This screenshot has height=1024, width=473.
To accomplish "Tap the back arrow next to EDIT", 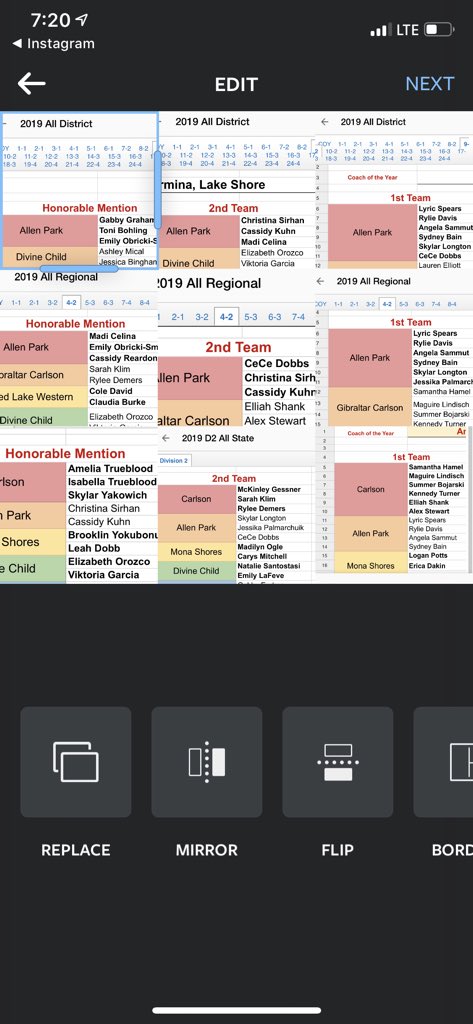I will tap(31, 84).
